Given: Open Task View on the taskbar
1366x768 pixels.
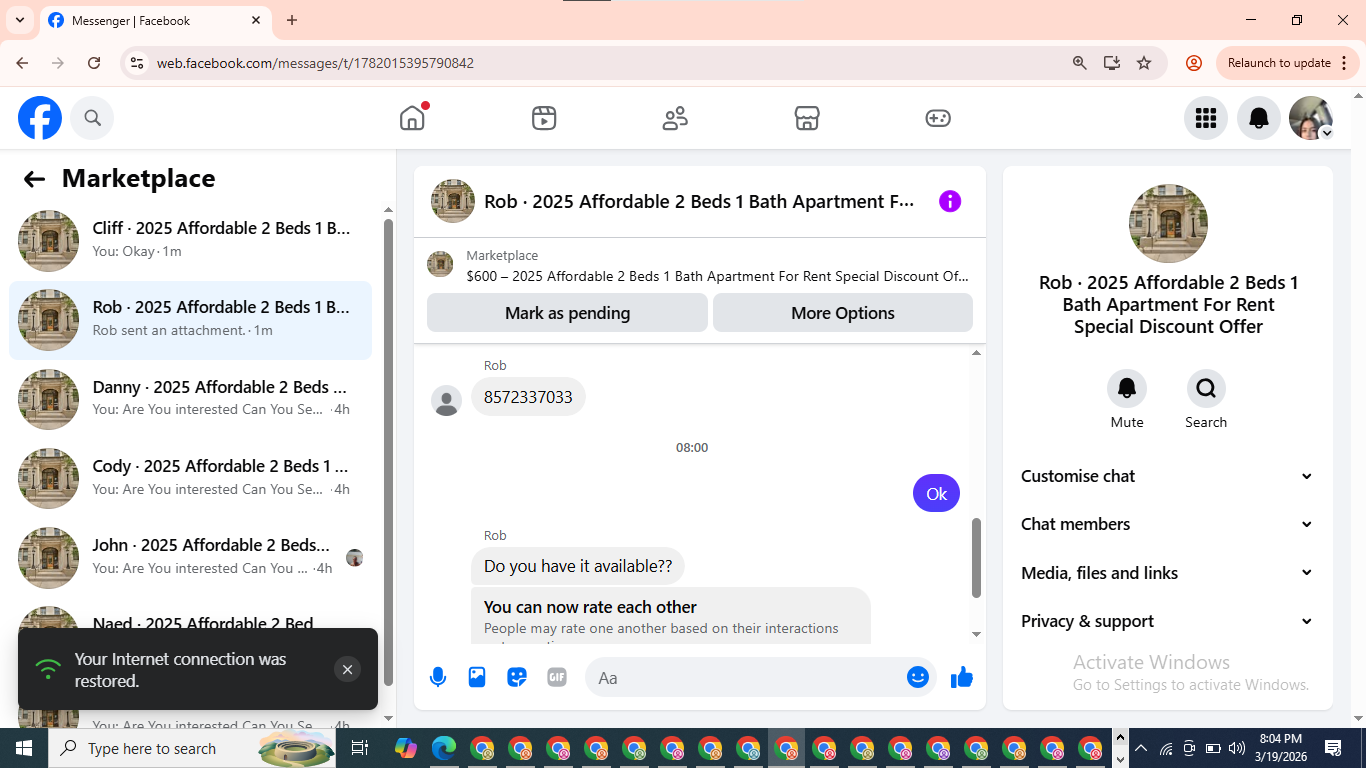Looking at the screenshot, I should [x=360, y=748].
